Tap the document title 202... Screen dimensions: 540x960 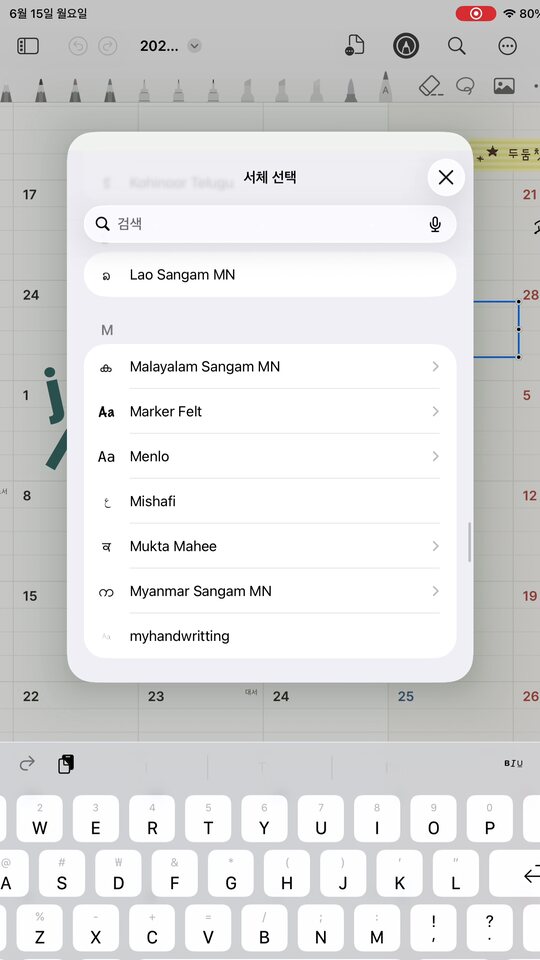(x=159, y=46)
